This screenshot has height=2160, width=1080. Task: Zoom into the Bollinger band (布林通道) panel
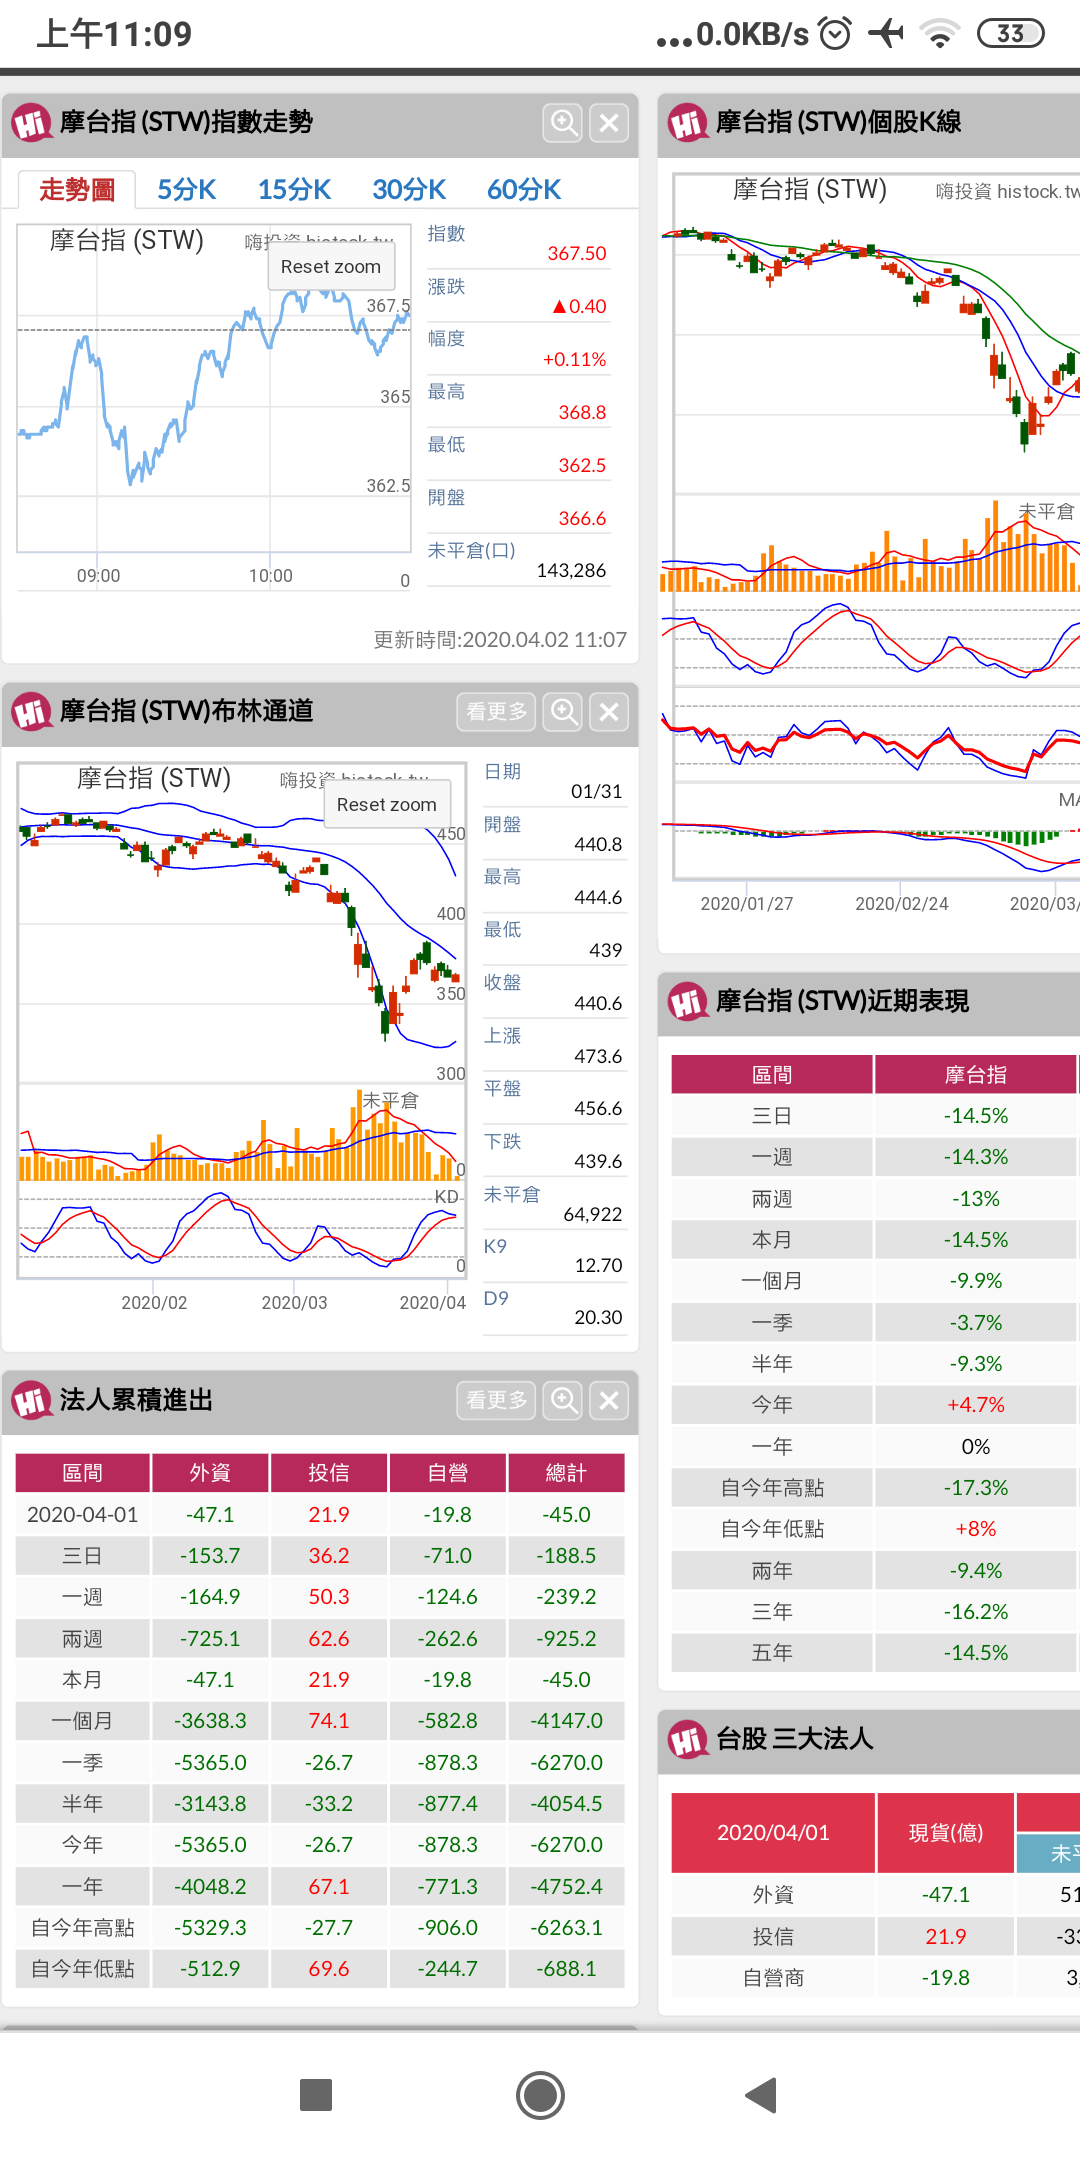(563, 712)
